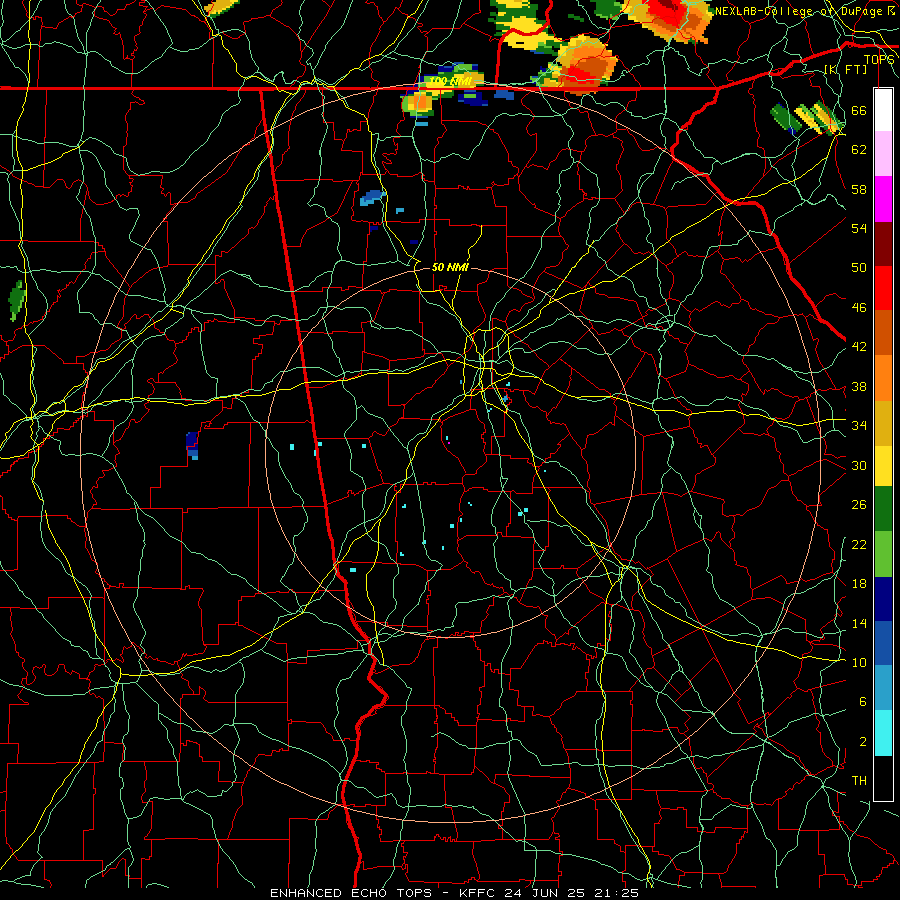Click the 14 value in the legend

pyautogui.click(x=859, y=623)
